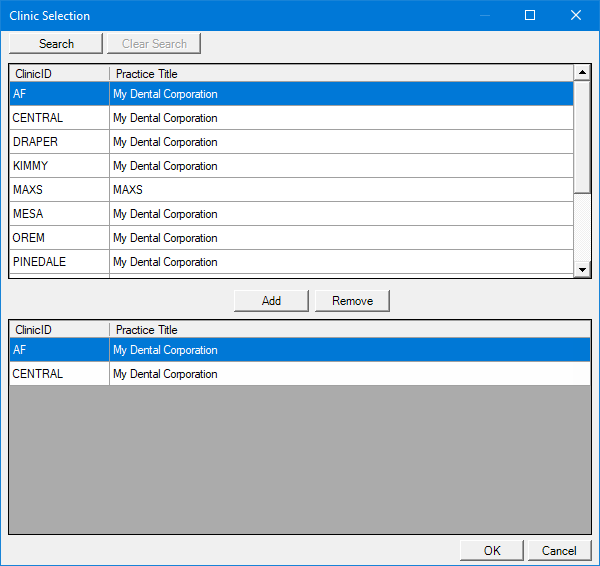
Task: Confirm selection with OK button
Action: 491,551
